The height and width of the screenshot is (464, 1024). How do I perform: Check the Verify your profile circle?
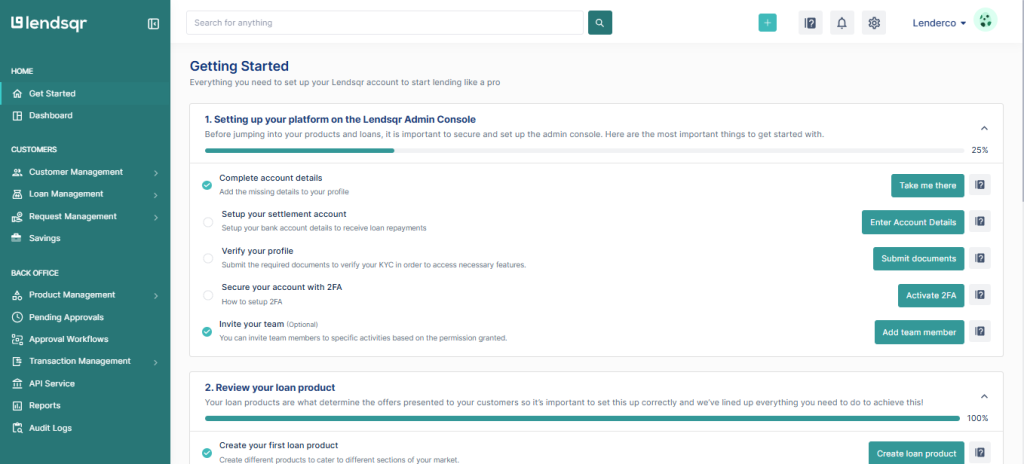208,258
